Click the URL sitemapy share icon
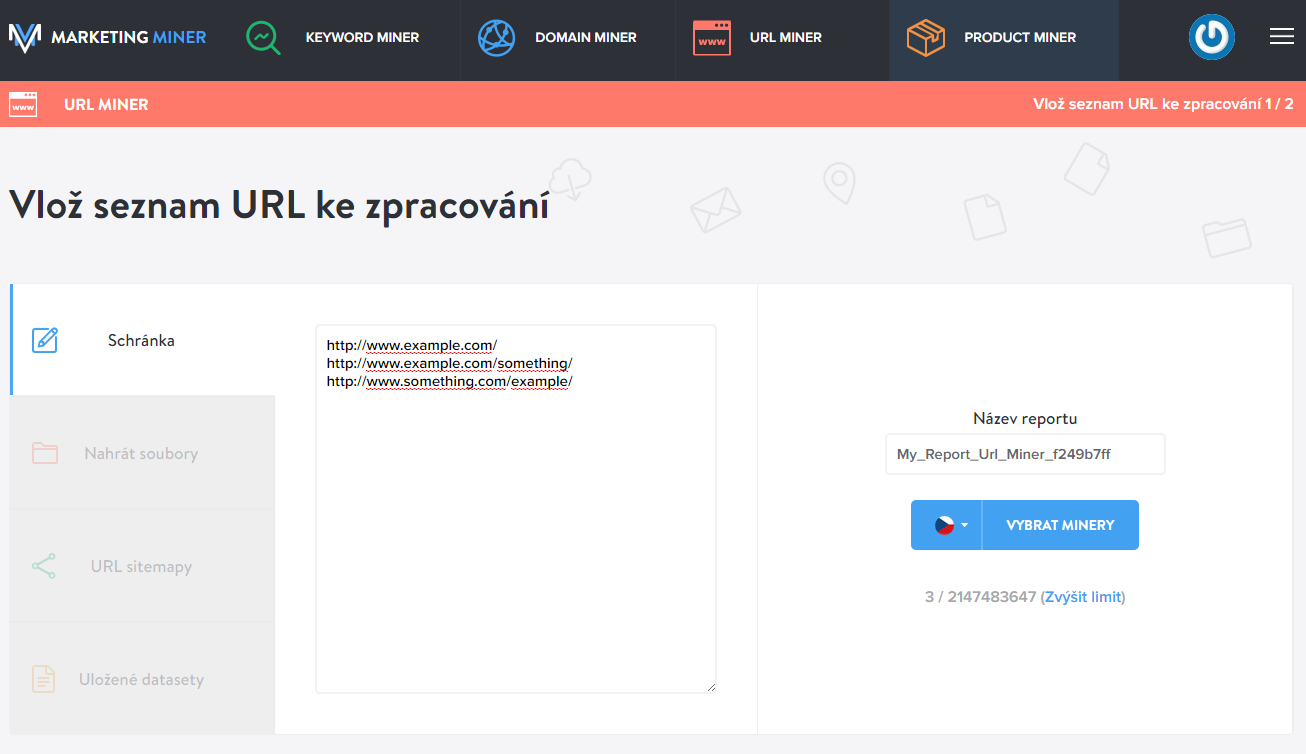Viewport: 1306px width, 754px height. 44,566
